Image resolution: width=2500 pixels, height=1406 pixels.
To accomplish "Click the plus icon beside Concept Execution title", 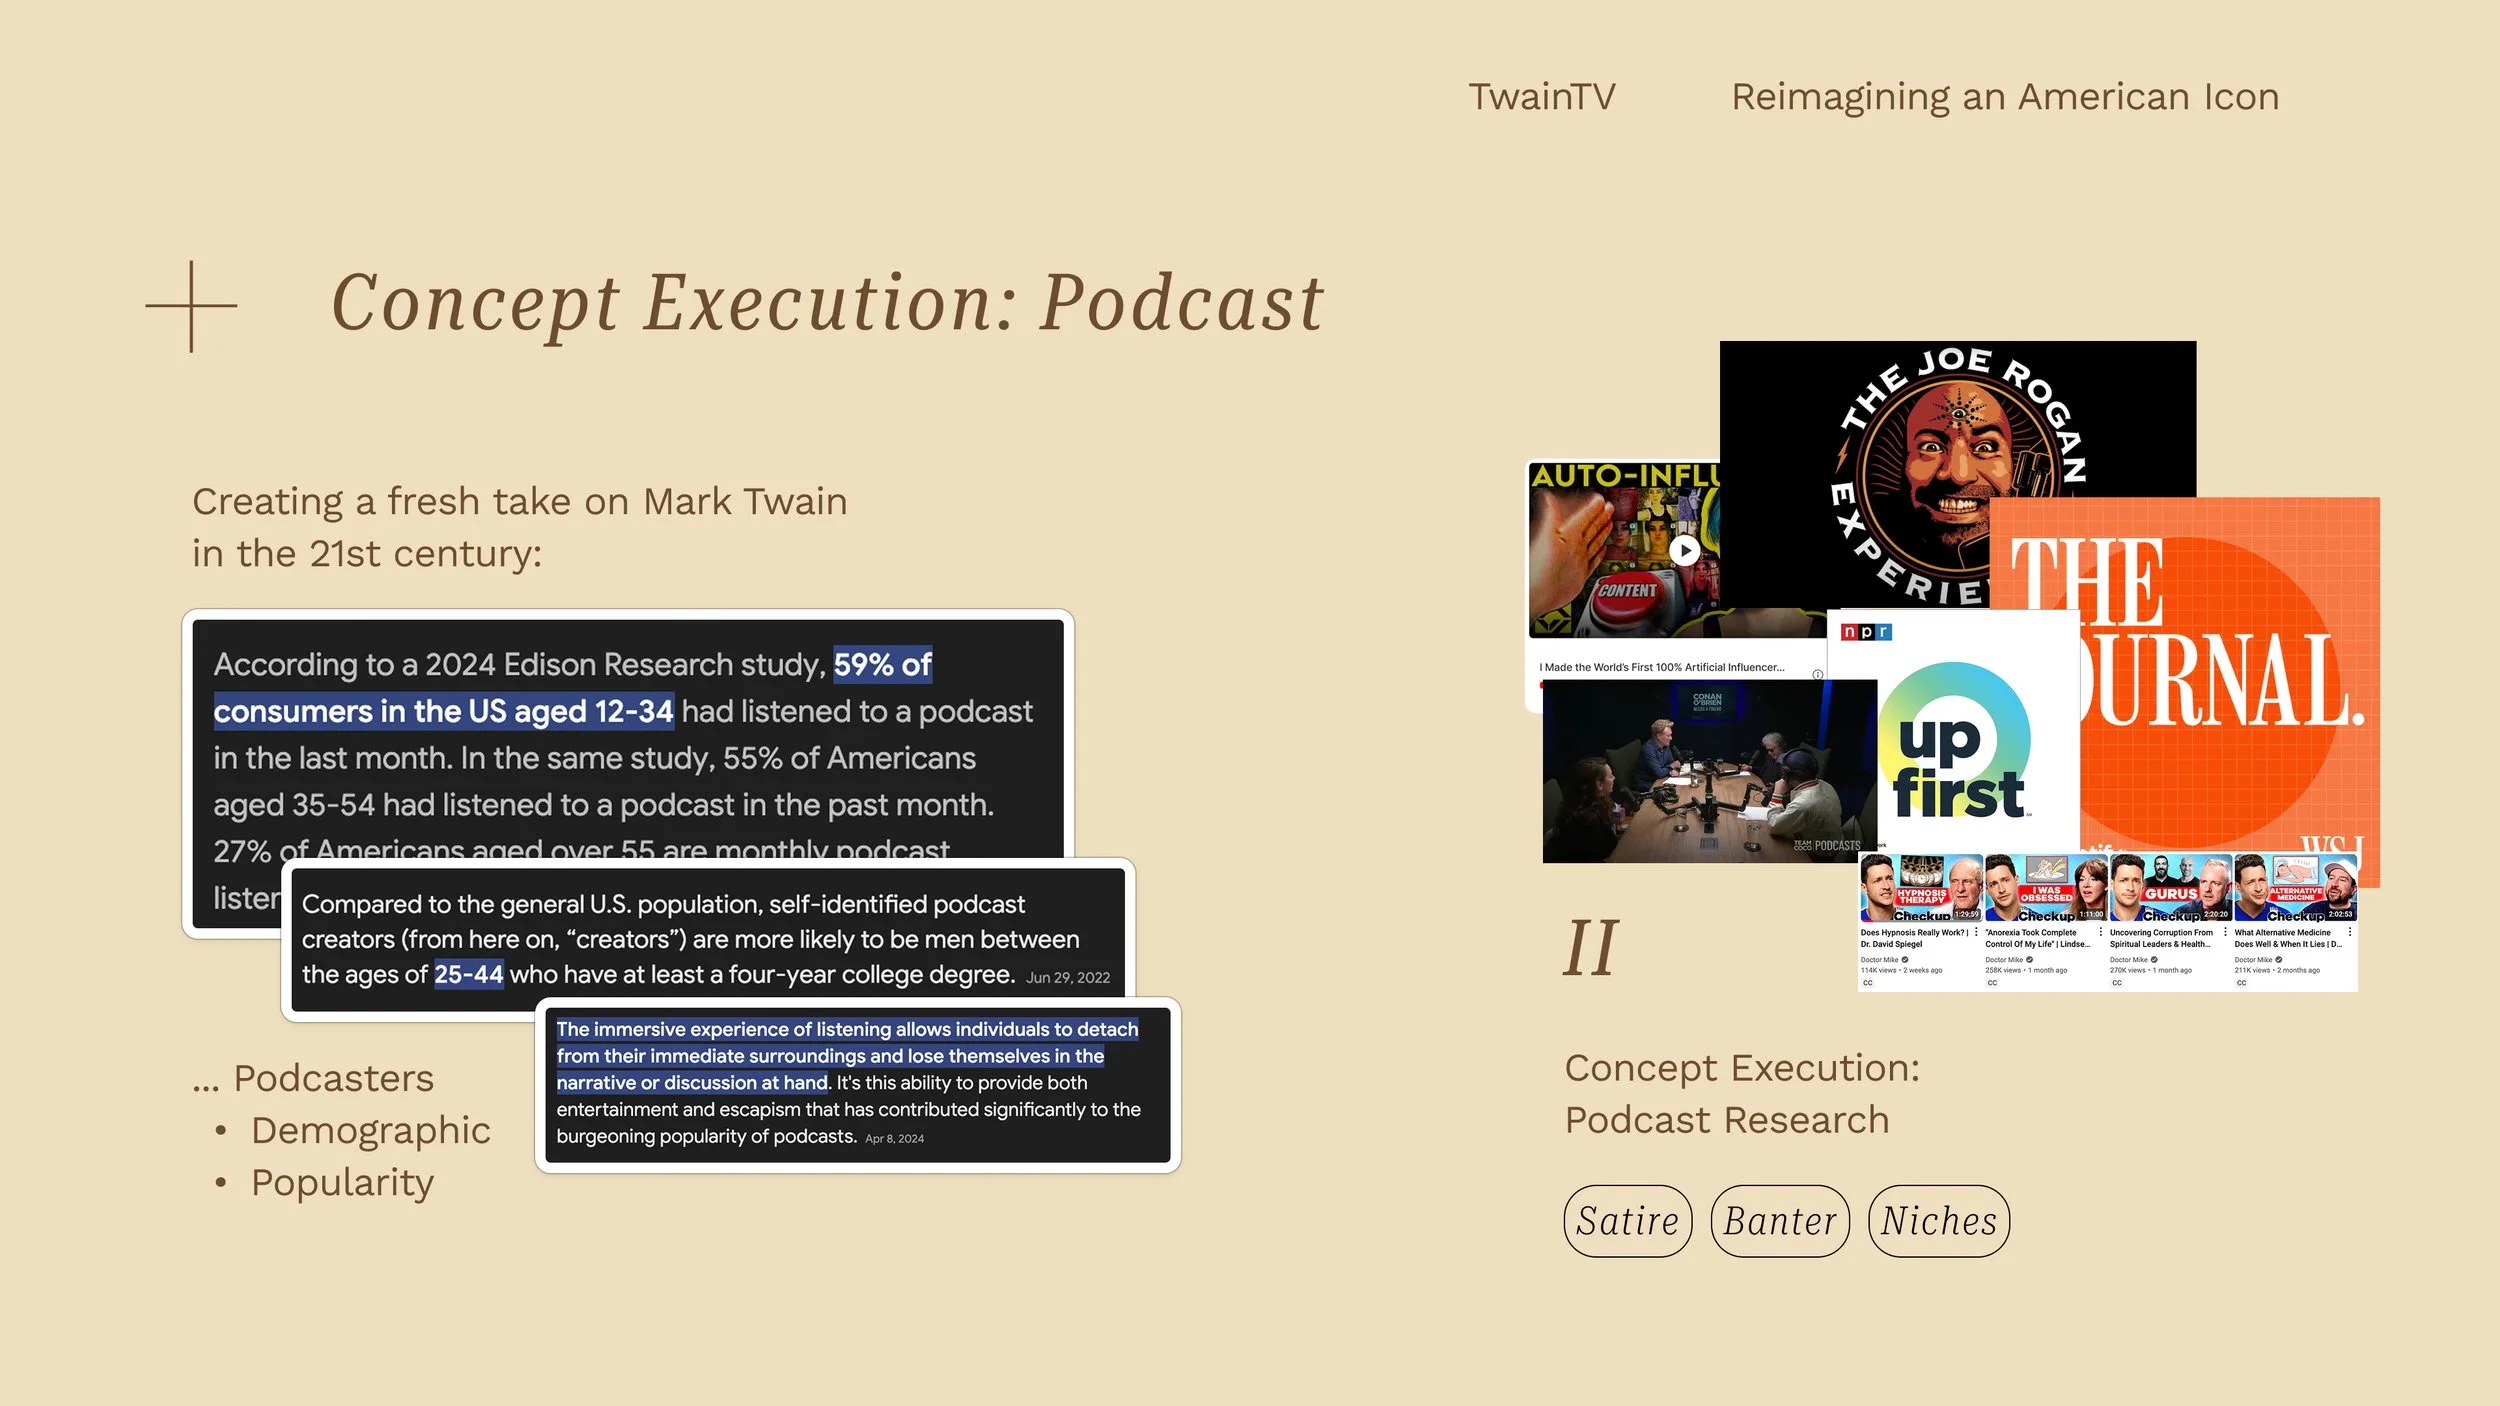I will coord(191,306).
